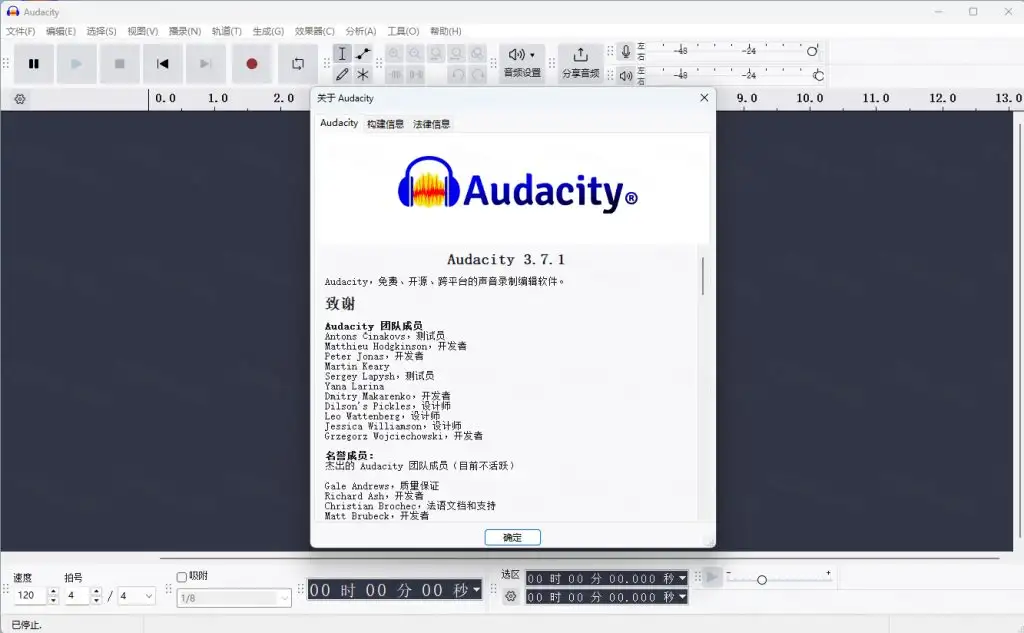Click the 9.0 mark on timeline ruler
The width and height of the screenshot is (1024, 633).
coord(747,98)
